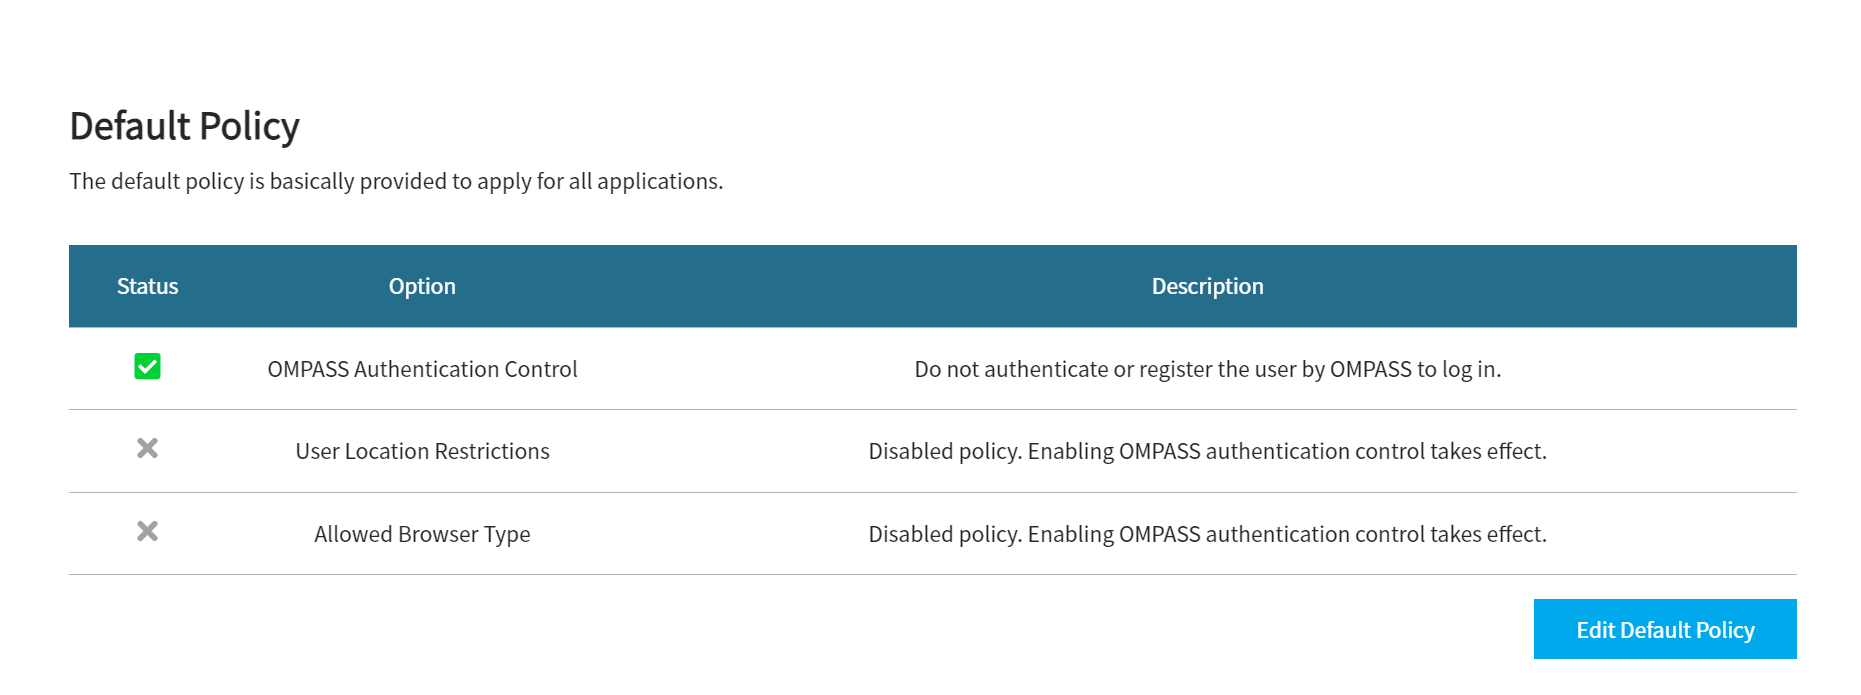
Task: Click 'Disabled policy' in the Allowed Browser row
Action: click(944, 534)
